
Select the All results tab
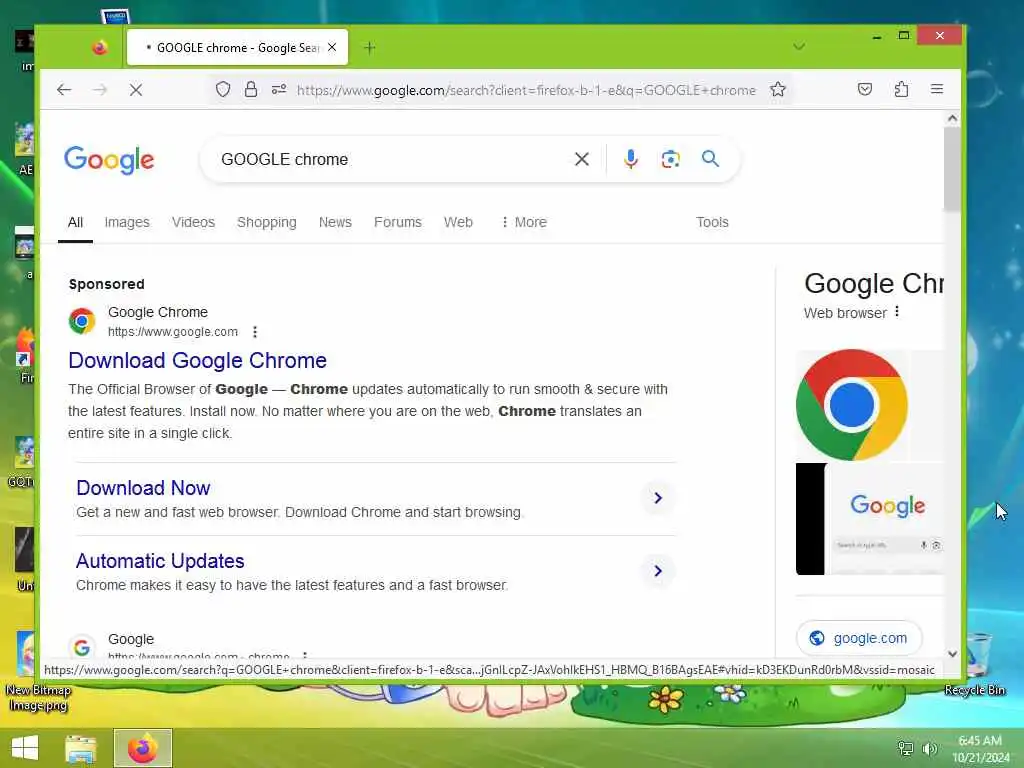pos(75,223)
